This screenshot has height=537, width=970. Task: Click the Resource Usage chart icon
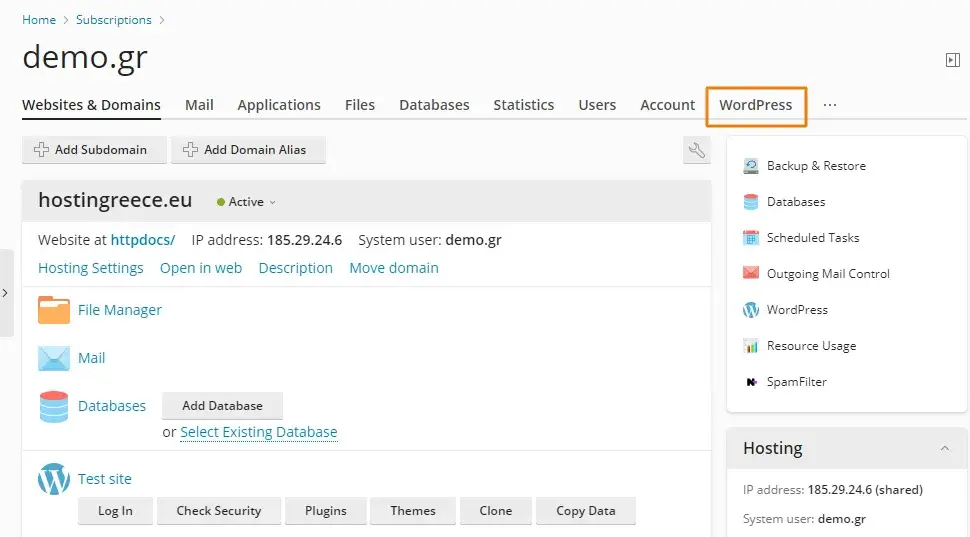750,346
